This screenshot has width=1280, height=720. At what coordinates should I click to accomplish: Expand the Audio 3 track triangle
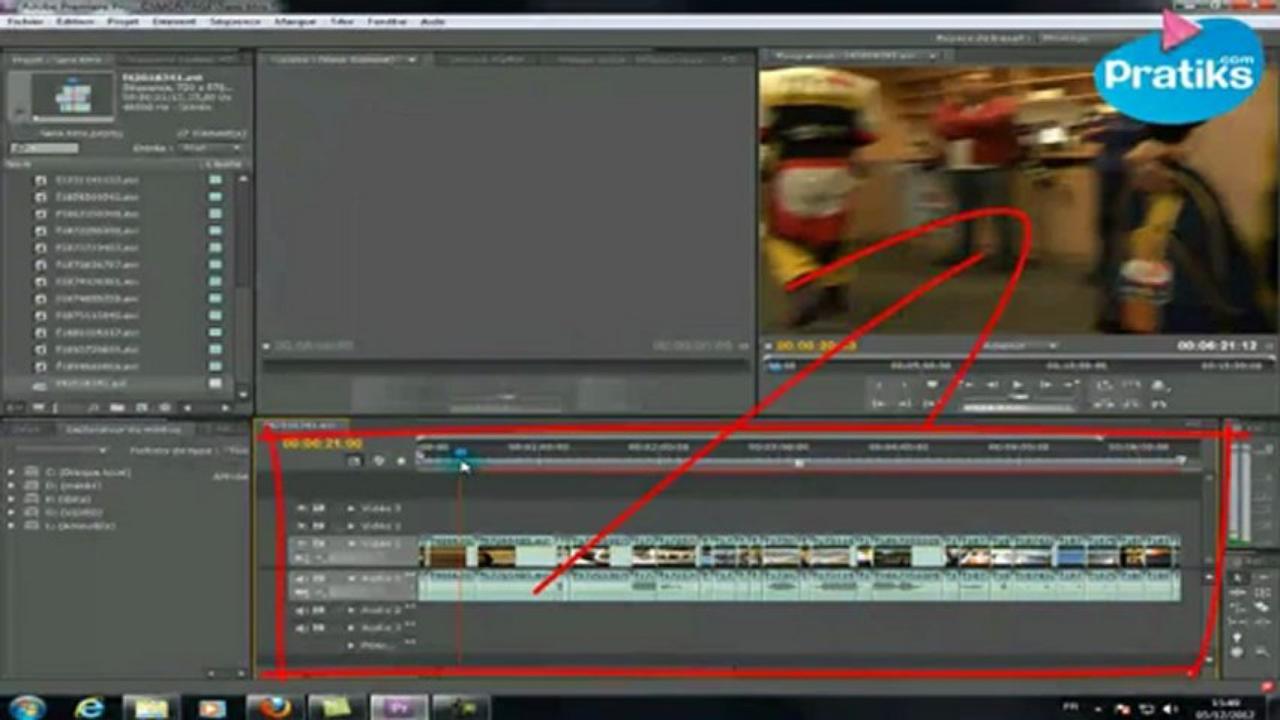click(x=350, y=628)
